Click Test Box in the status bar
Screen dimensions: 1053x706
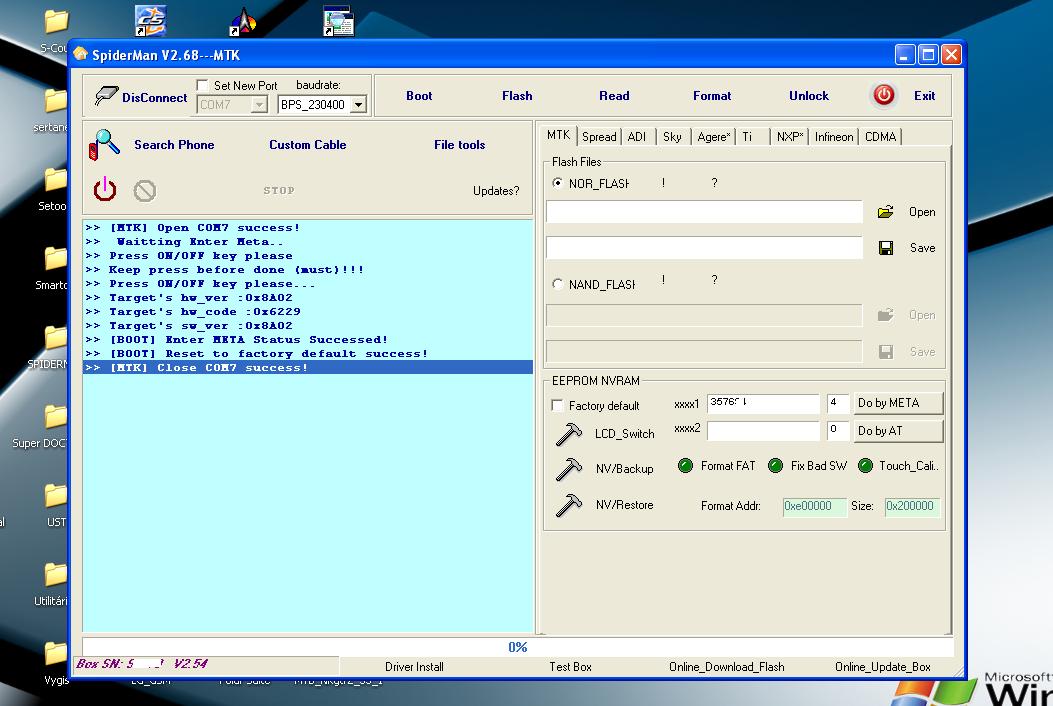[x=570, y=667]
